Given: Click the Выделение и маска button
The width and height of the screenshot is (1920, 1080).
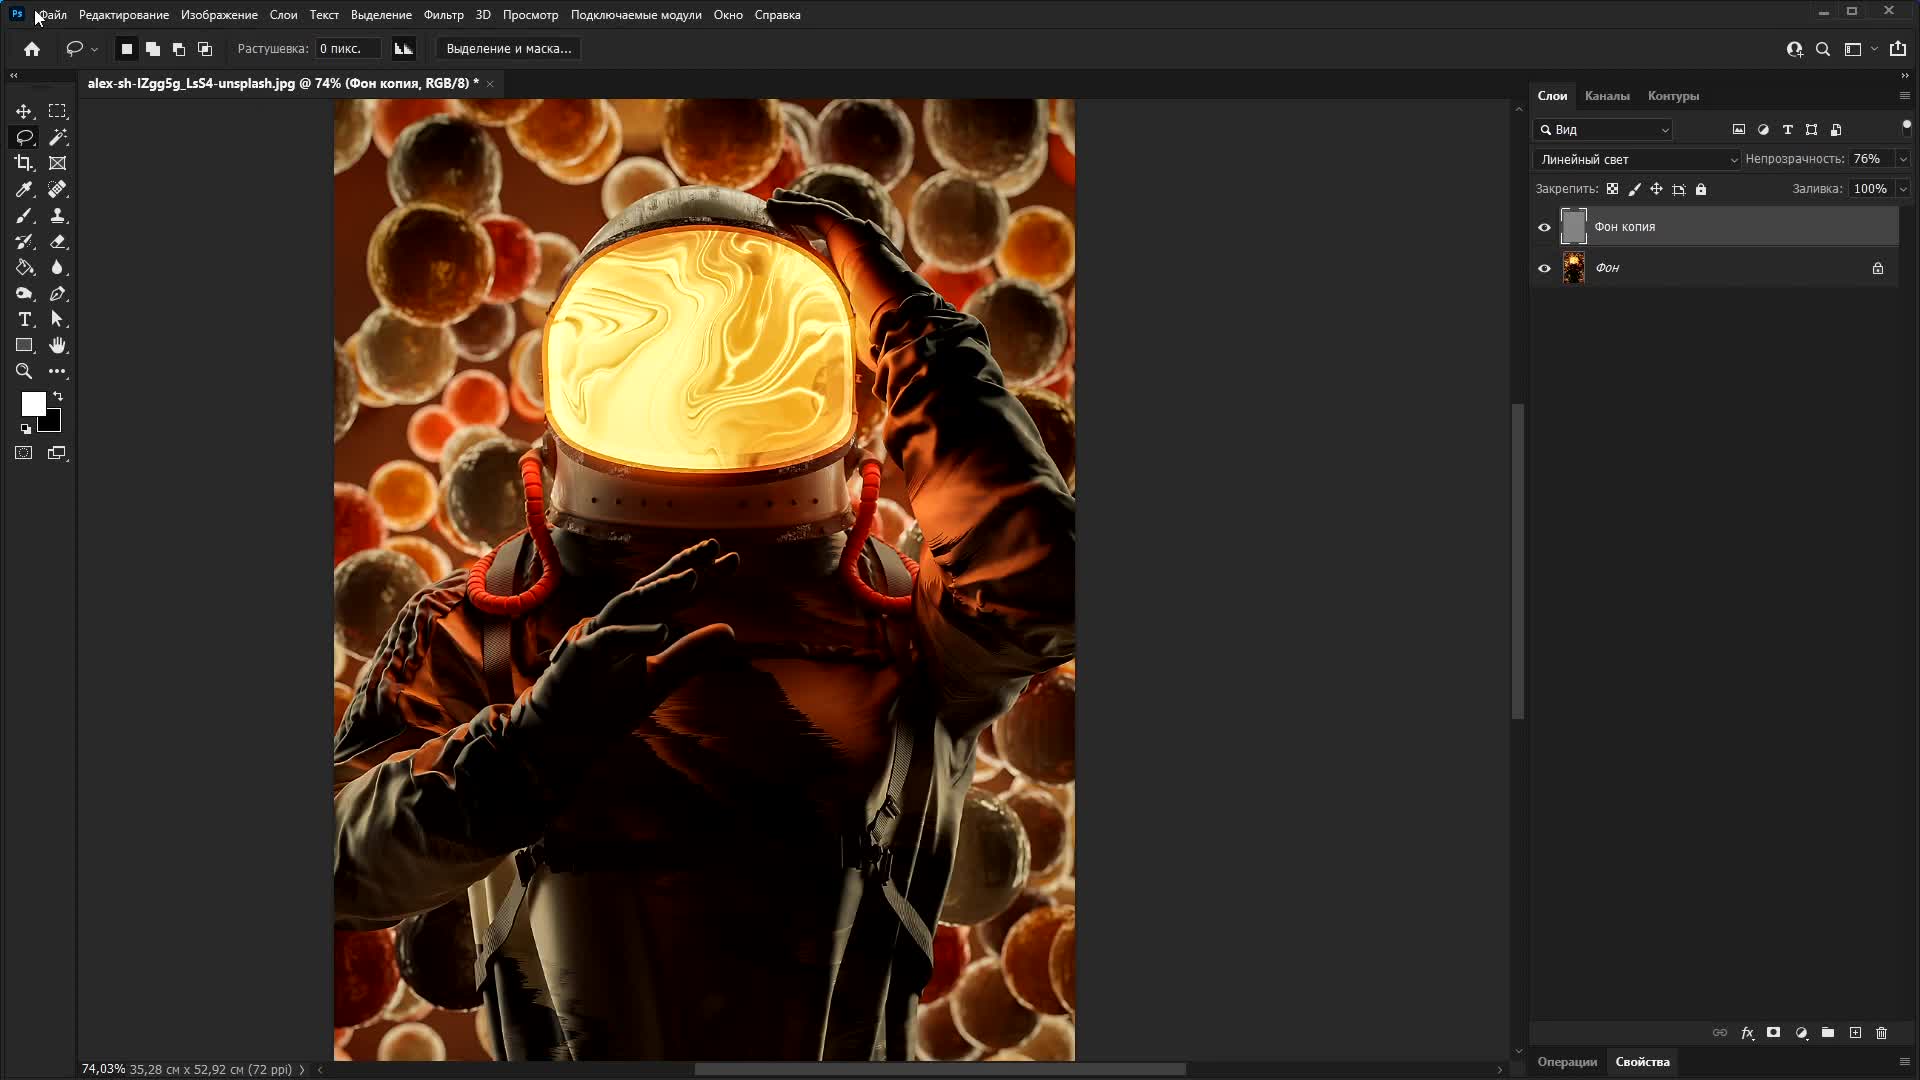Looking at the screenshot, I should click(x=508, y=48).
